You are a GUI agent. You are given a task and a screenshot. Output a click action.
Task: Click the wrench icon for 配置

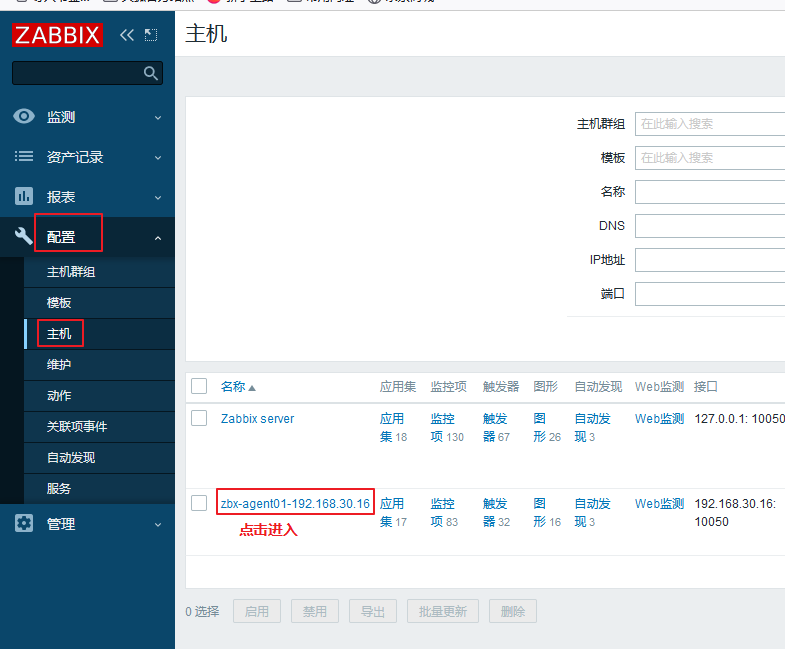pyautogui.click(x=24, y=236)
